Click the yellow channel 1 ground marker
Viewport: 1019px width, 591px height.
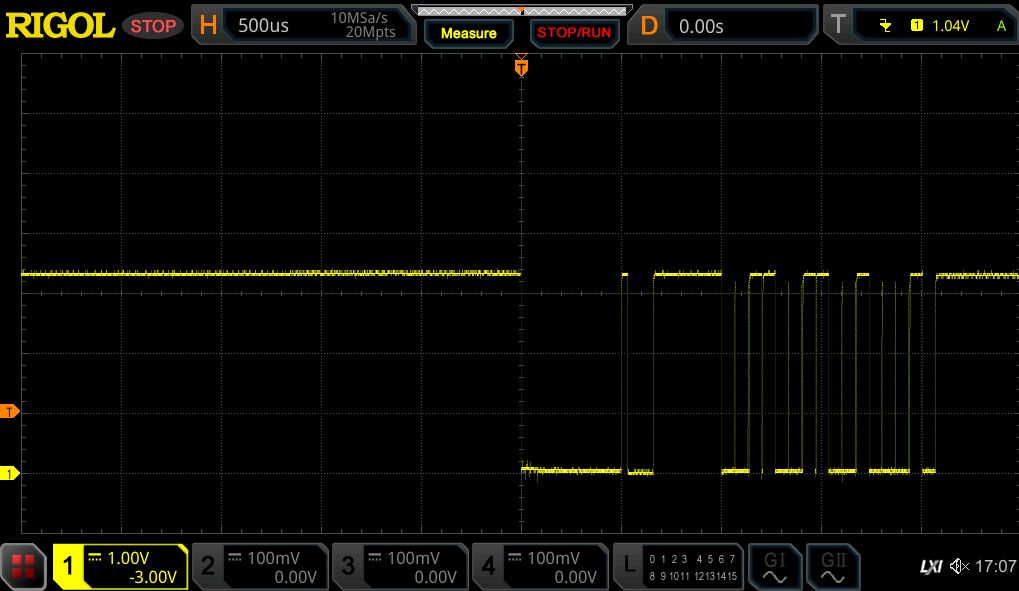coord(9,473)
